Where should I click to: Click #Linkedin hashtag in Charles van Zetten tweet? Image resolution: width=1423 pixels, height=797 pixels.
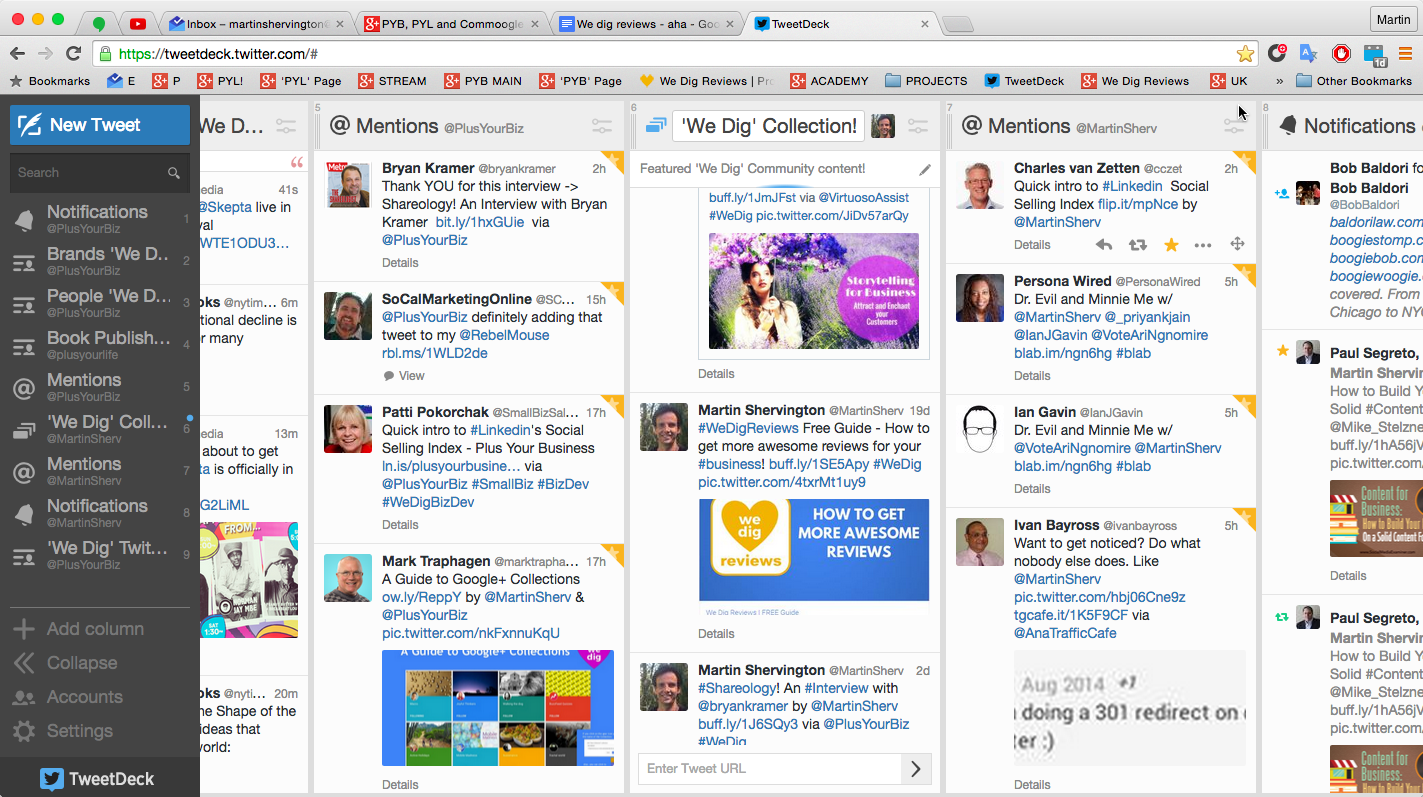1132,186
